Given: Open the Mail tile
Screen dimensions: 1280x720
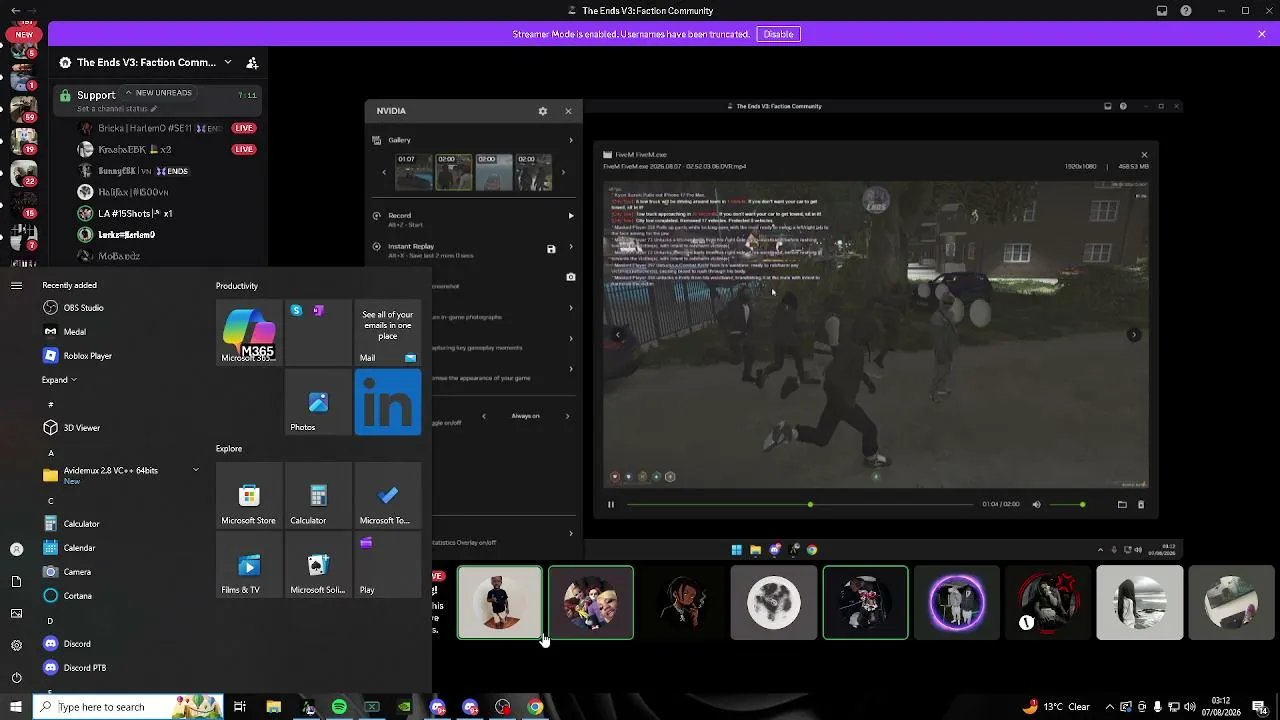Looking at the screenshot, I should click(x=388, y=332).
